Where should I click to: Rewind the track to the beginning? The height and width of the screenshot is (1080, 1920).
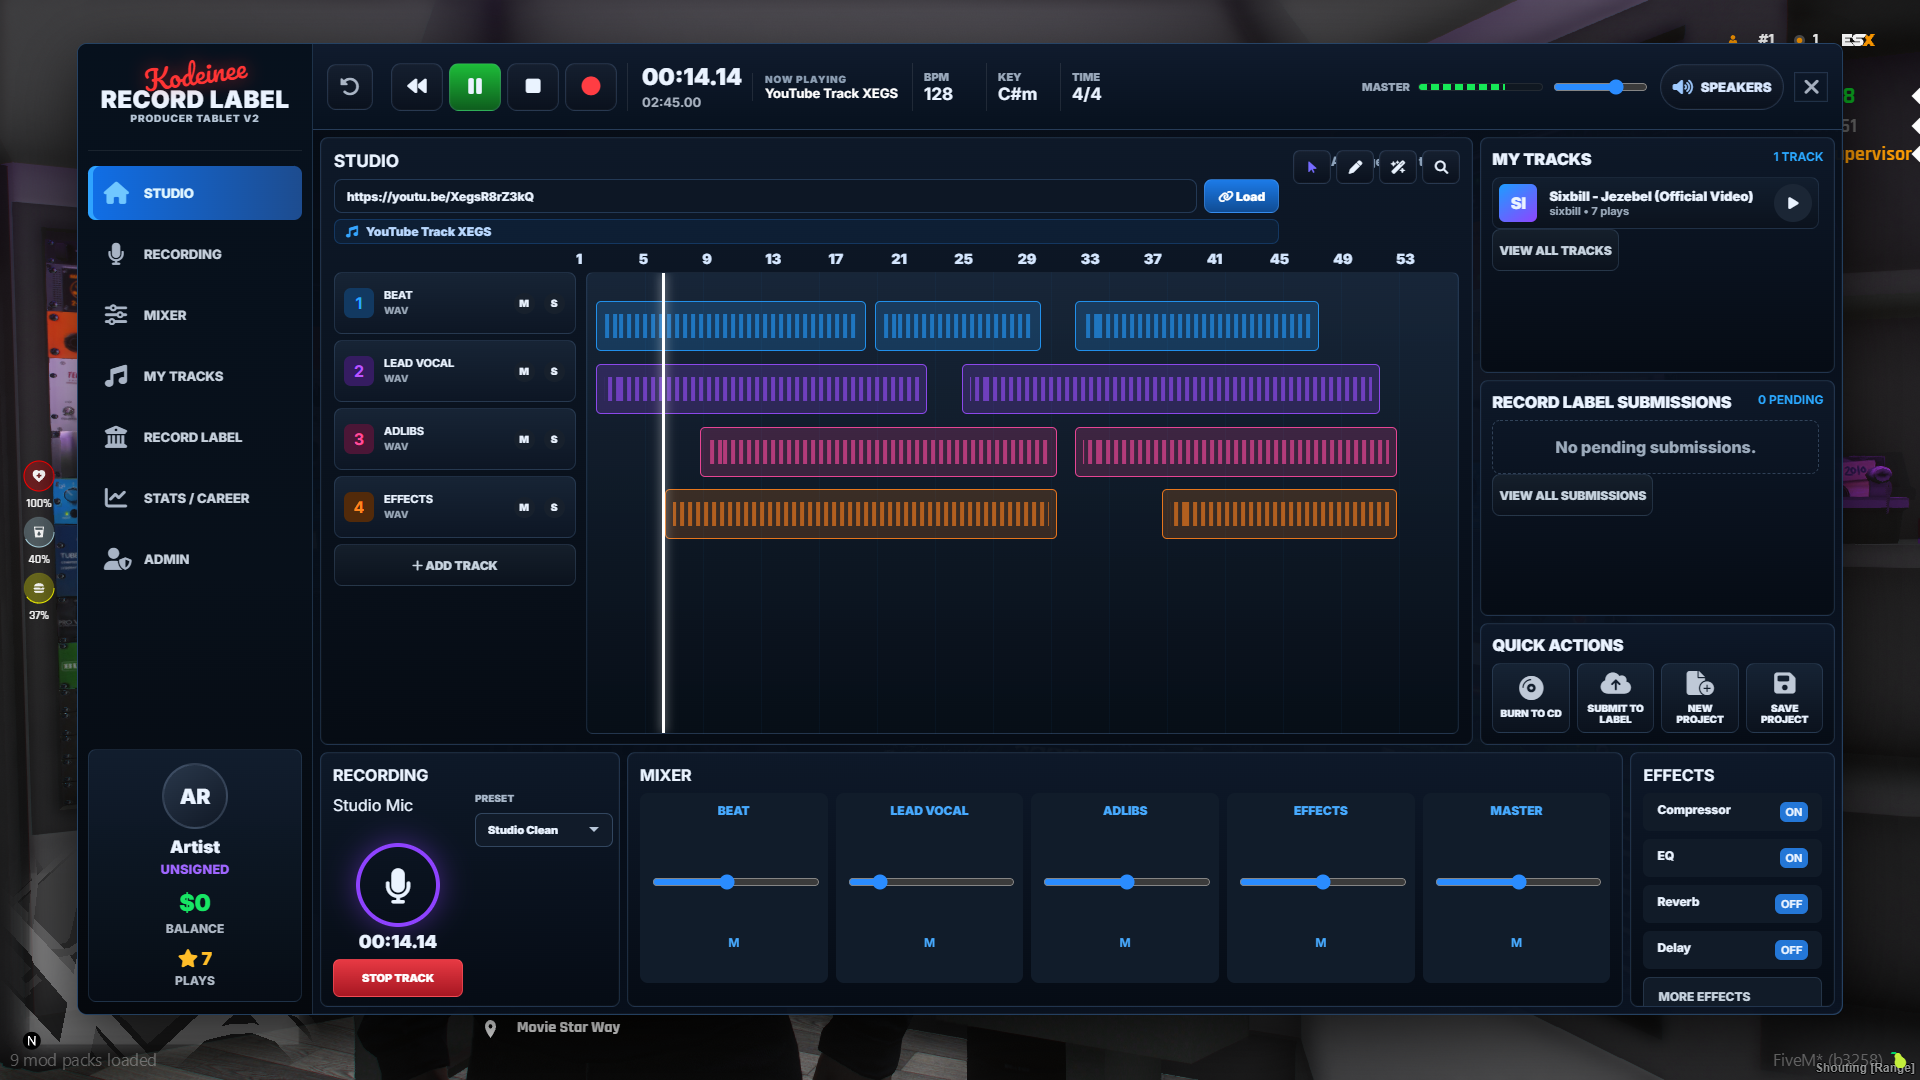point(417,87)
